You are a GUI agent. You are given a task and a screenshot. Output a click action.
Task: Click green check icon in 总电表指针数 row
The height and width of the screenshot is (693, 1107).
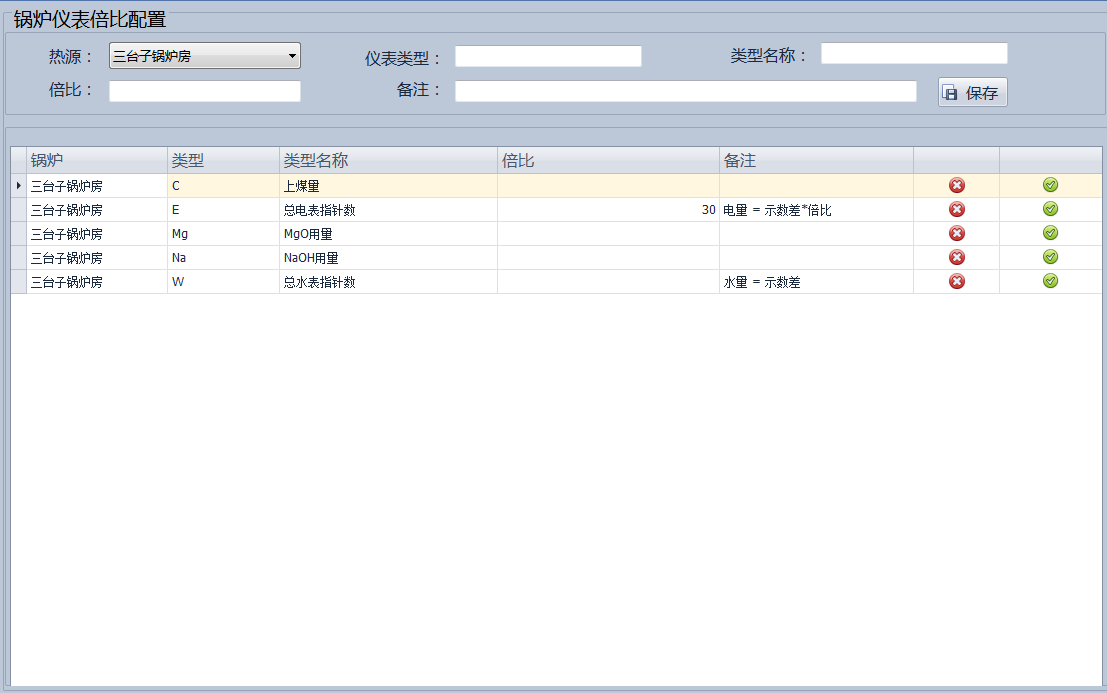tap(1050, 209)
